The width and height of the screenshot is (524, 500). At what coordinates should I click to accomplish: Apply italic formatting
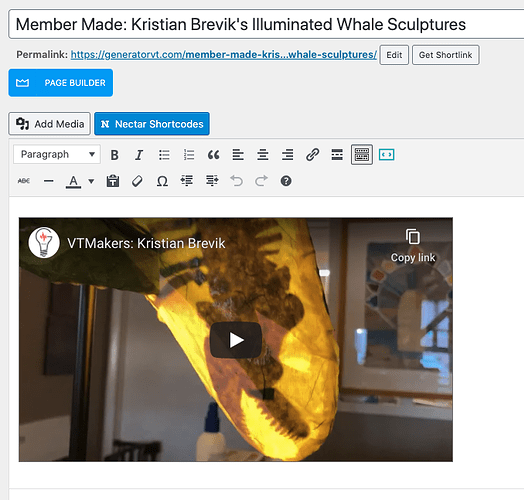click(139, 155)
